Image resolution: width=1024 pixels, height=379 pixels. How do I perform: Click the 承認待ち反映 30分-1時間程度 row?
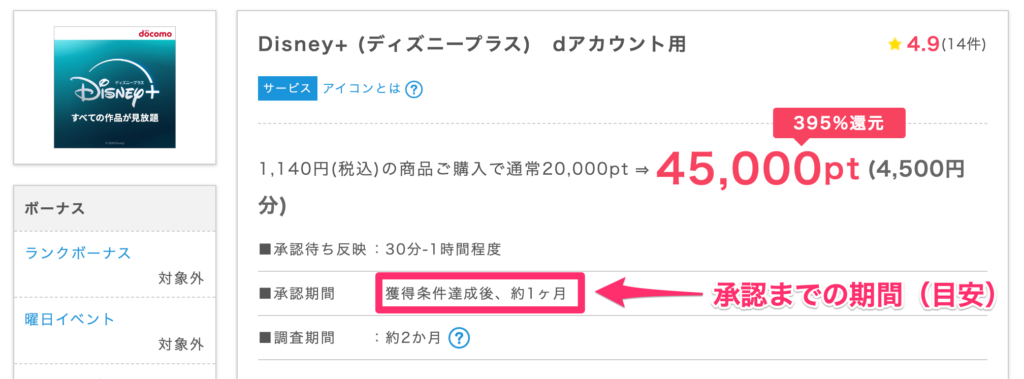[x=380, y=249]
